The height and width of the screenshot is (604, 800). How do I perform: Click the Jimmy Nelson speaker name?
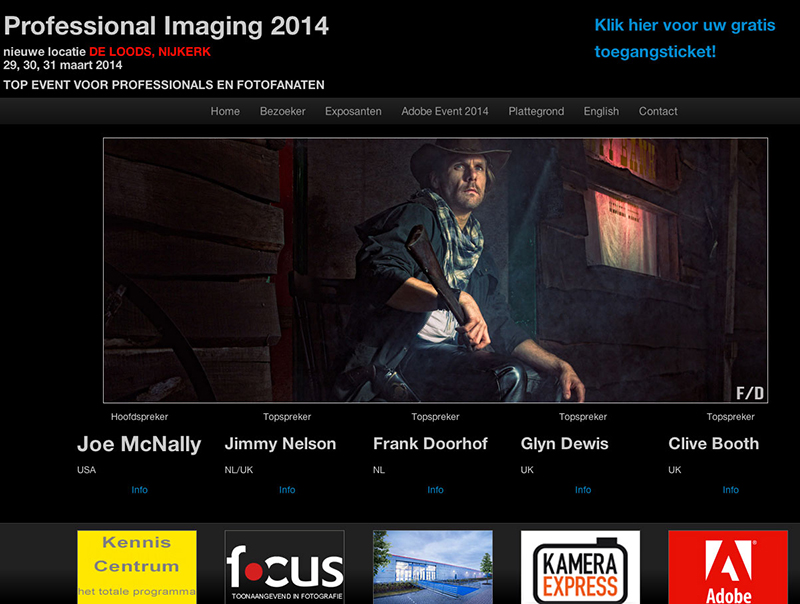click(x=280, y=444)
